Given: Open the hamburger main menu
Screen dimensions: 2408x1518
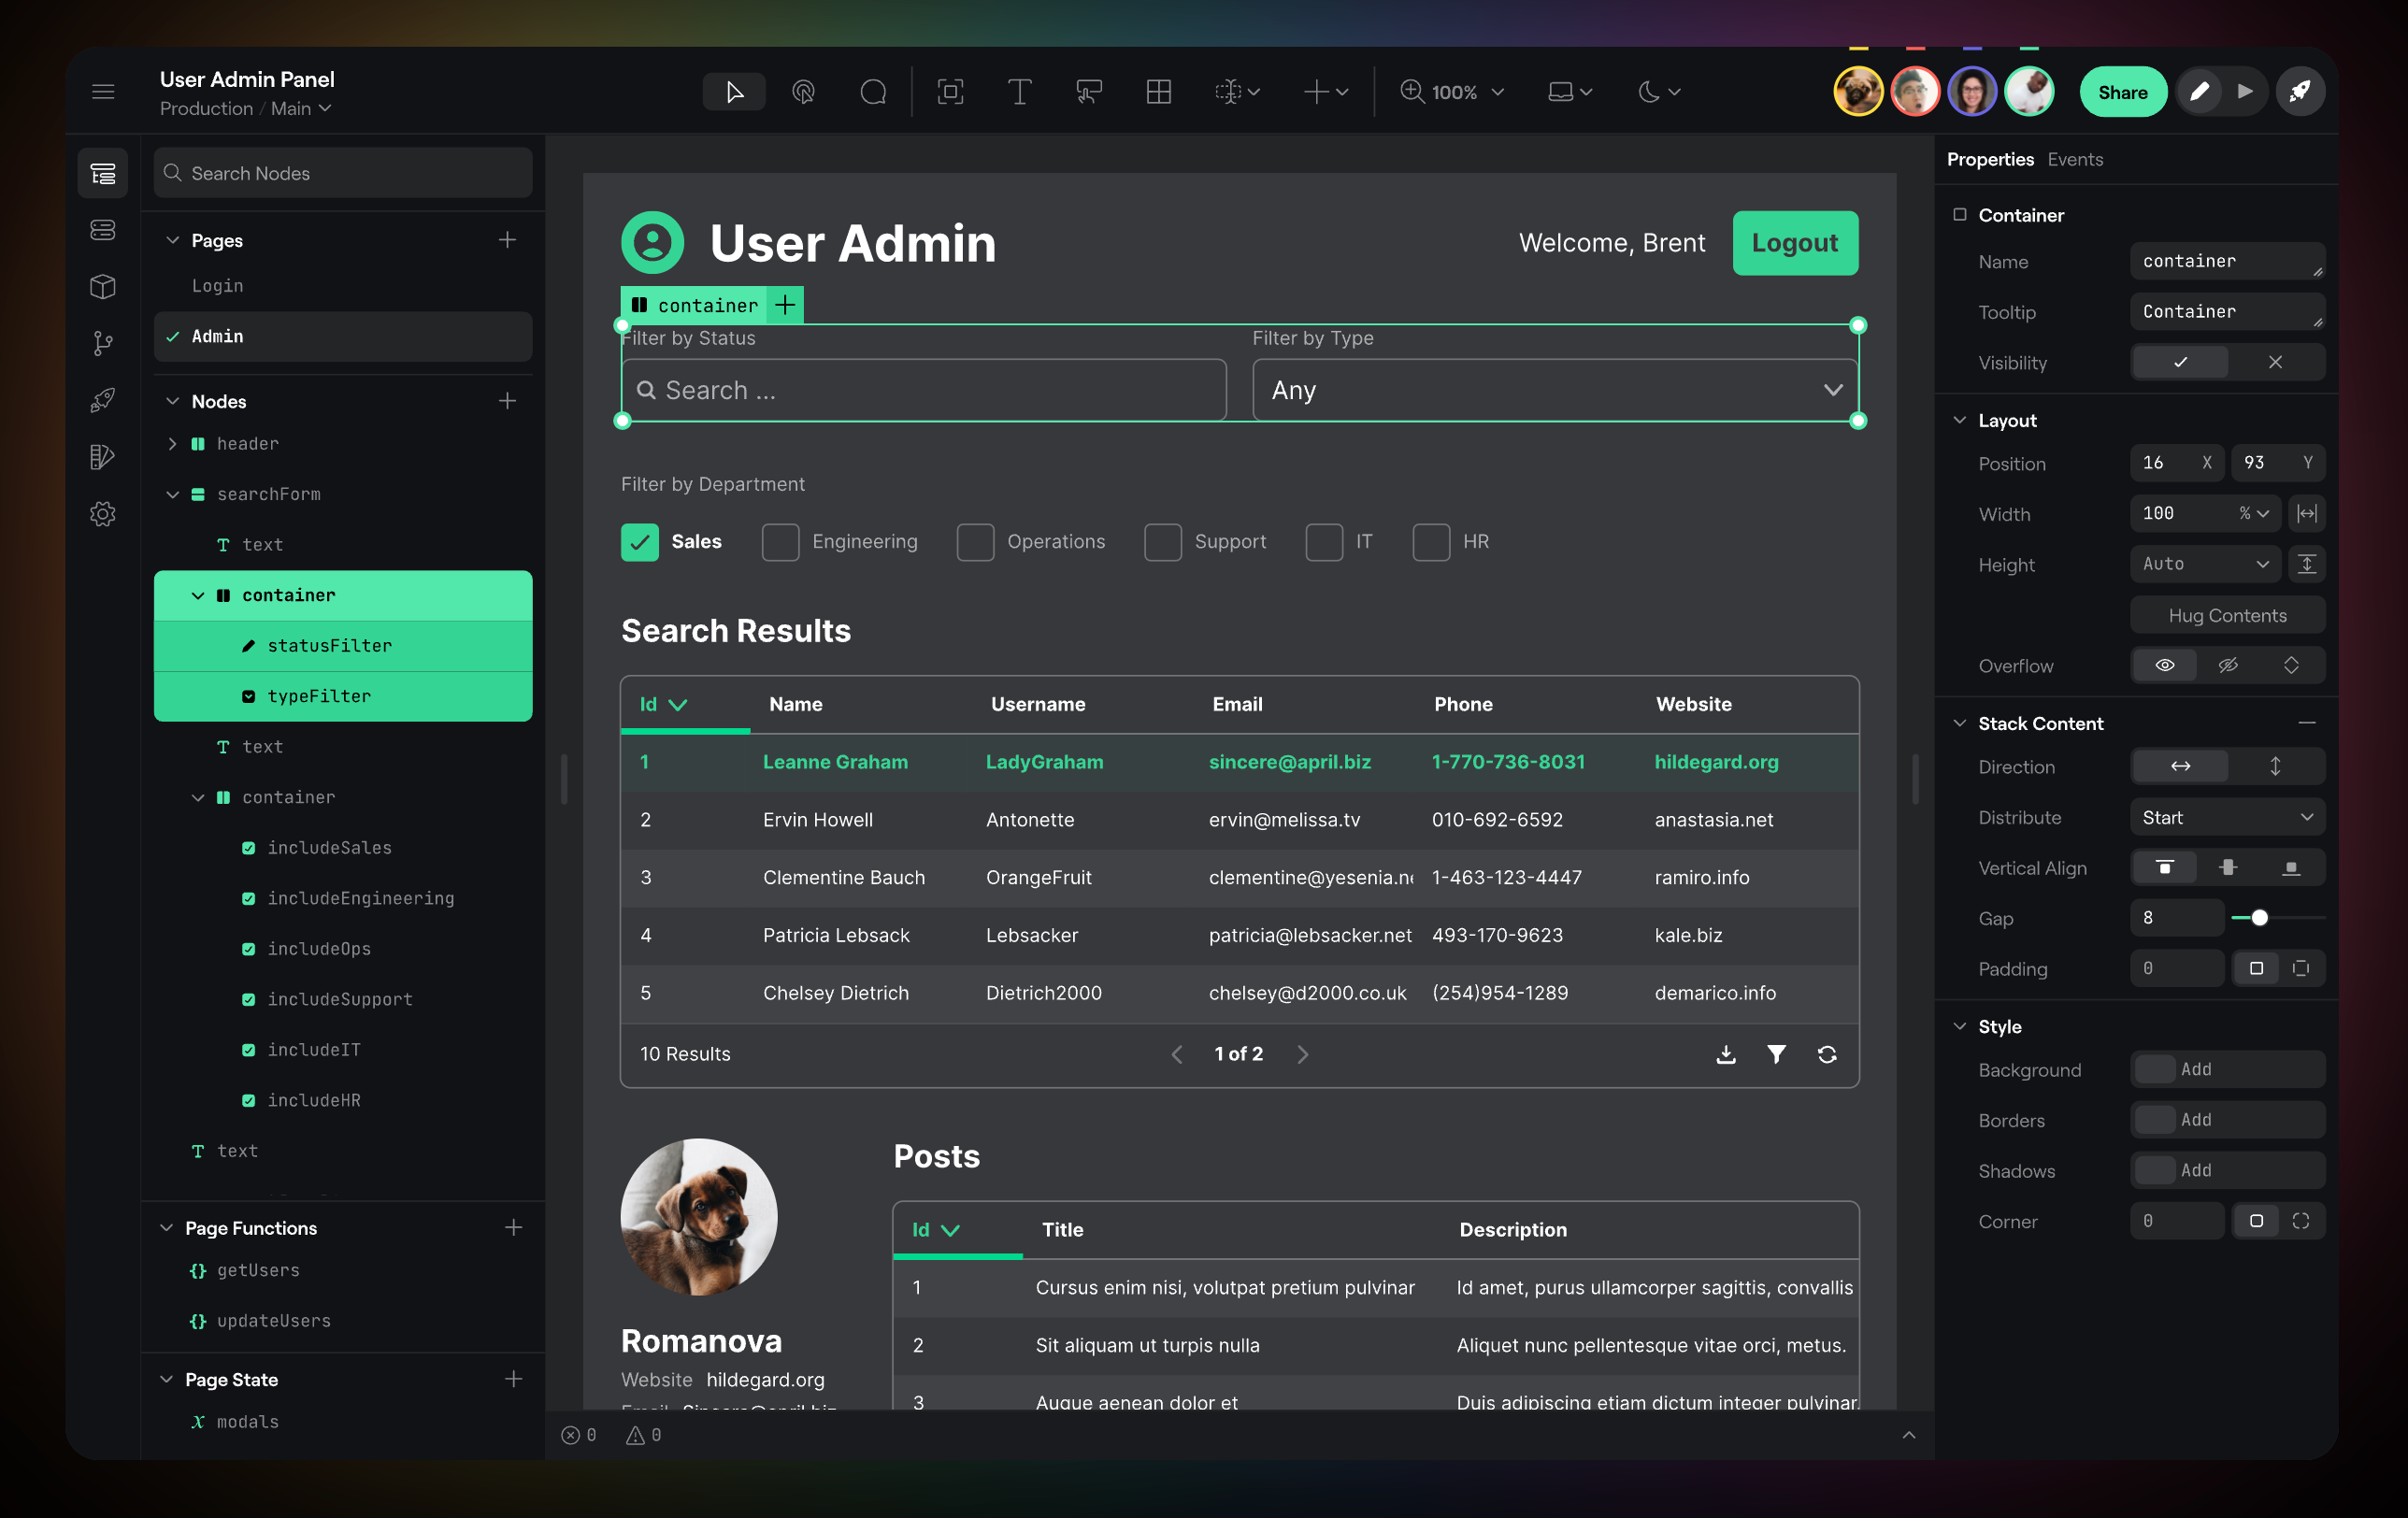Looking at the screenshot, I should point(103,92).
